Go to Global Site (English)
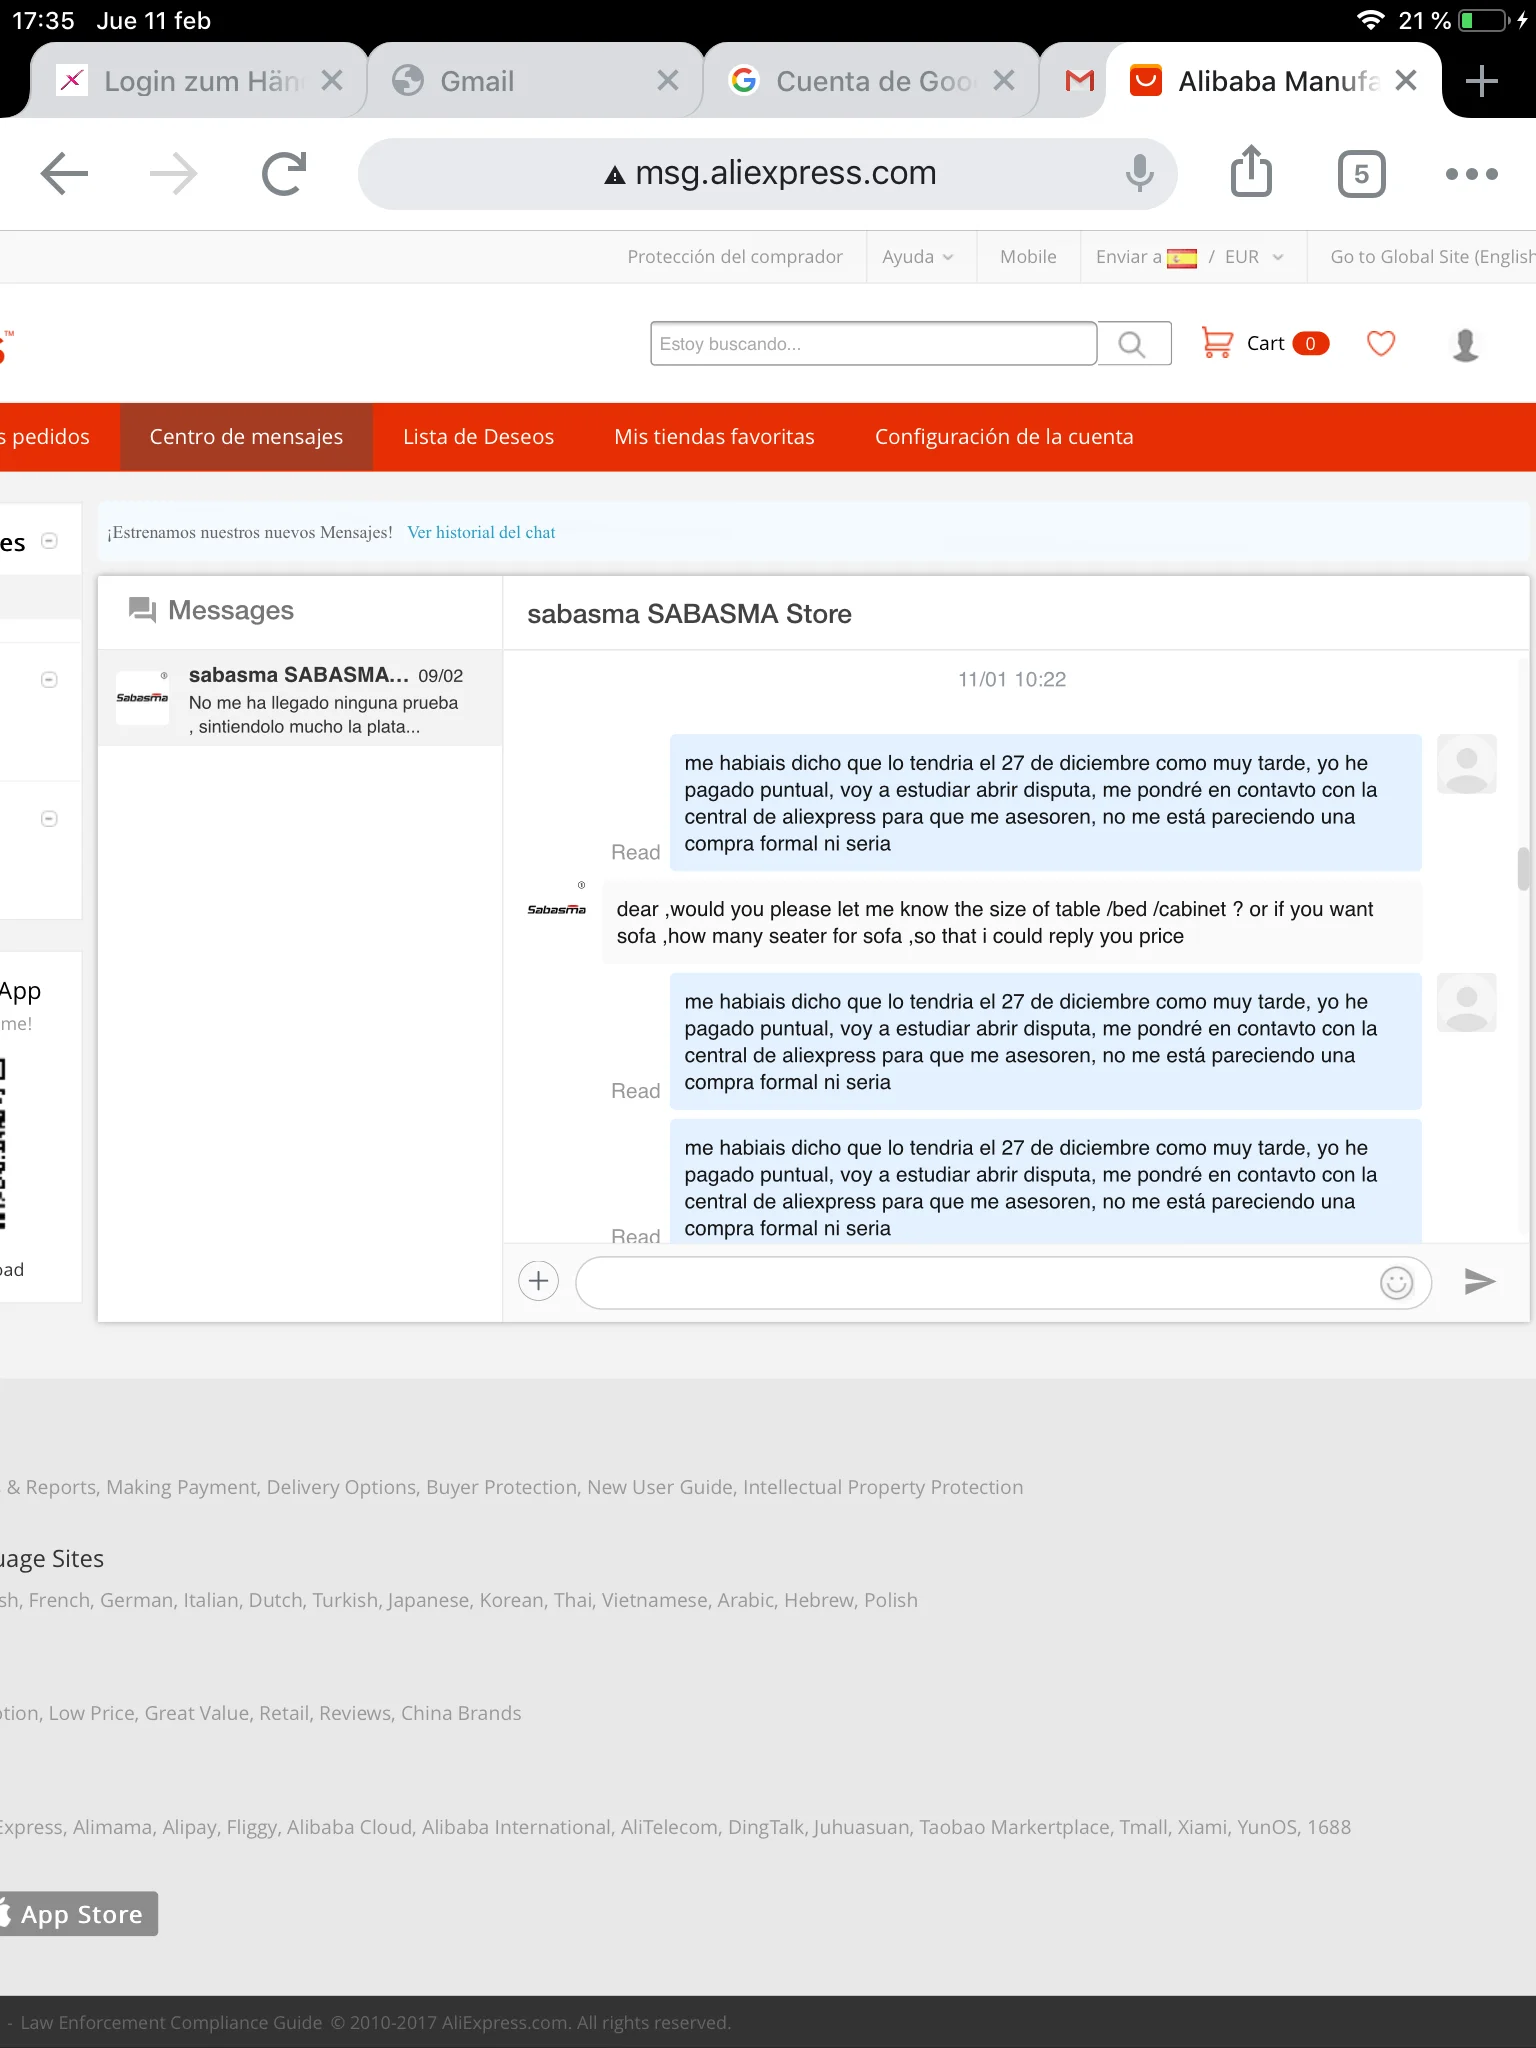Image resolution: width=1536 pixels, height=2048 pixels. [x=1432, y=257]
